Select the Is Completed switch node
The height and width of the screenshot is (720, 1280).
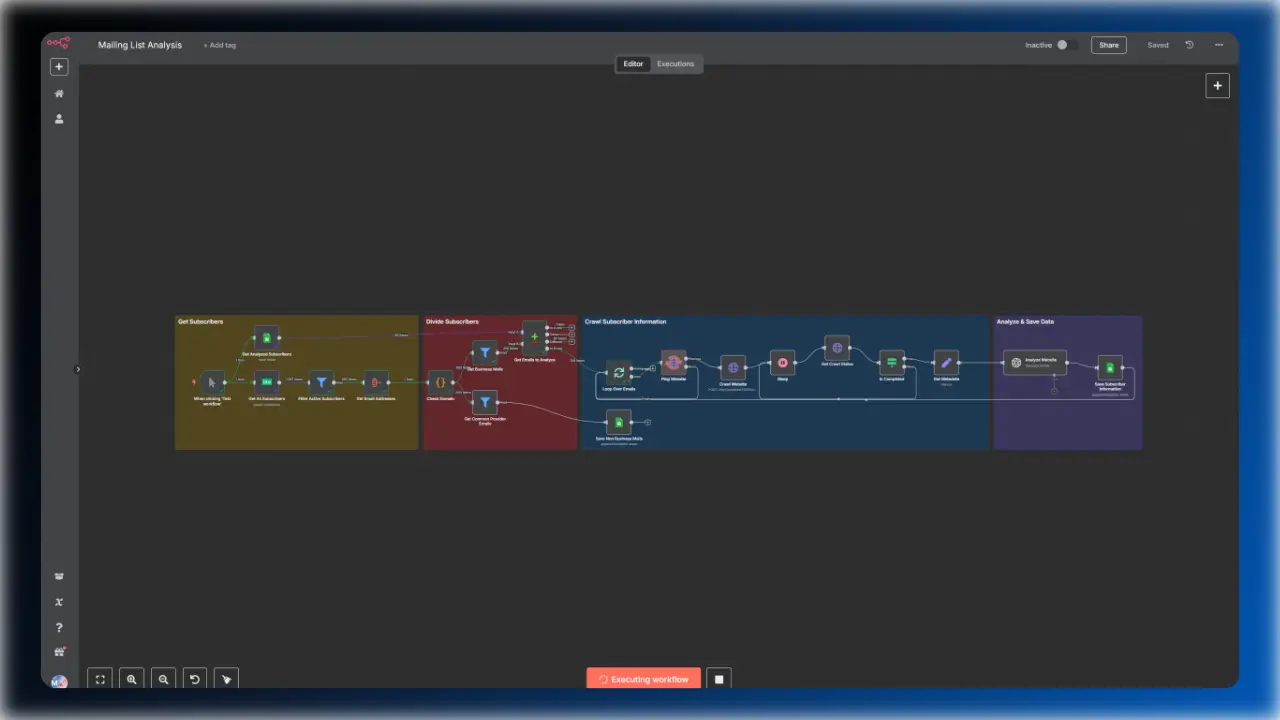[x=892, y=362]
